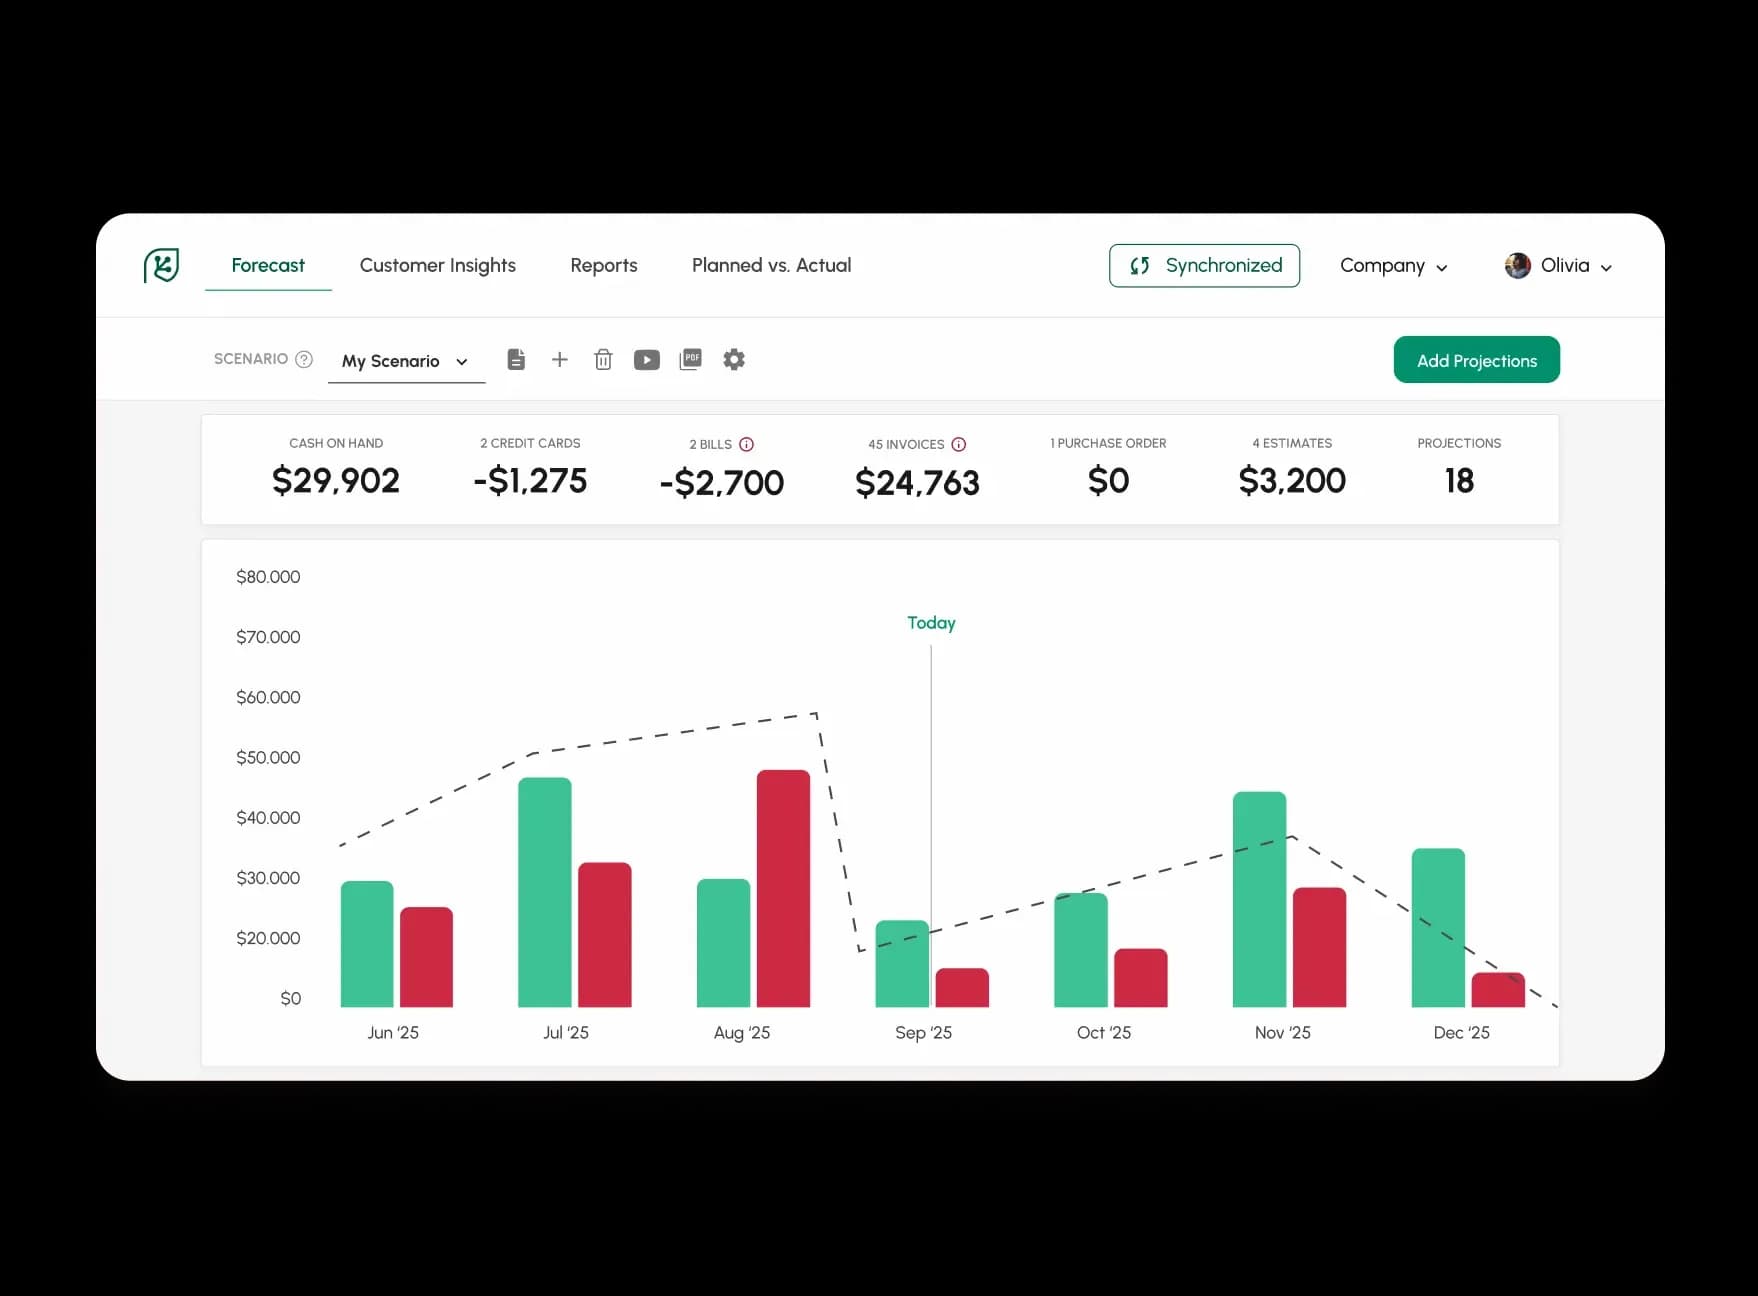The width and height of the screenshot is (1758, 1296).
Task: Show info icon next to 2 Bills
Action: point(746,444)
